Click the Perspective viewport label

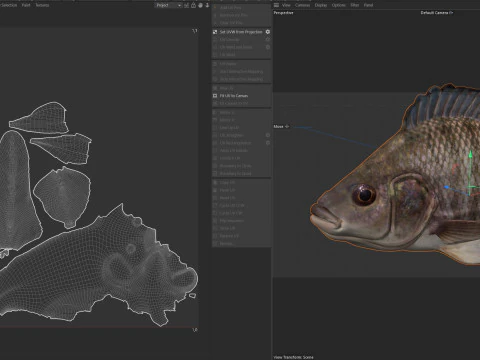click(x=283, y=13)
